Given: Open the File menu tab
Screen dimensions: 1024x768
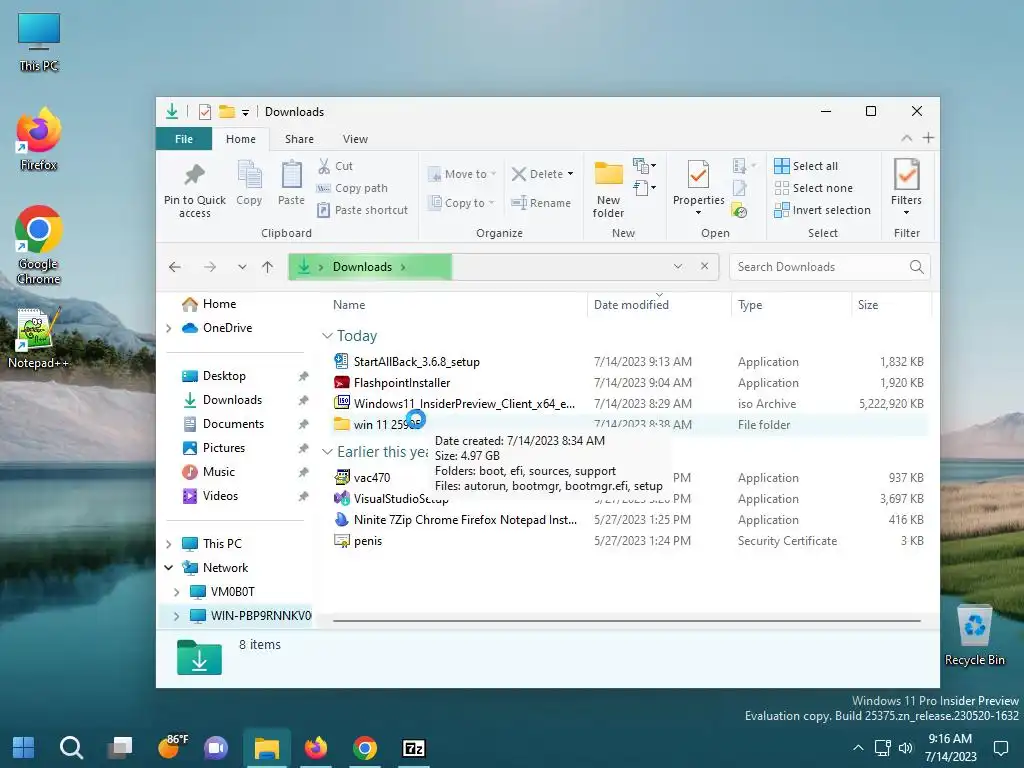Looking at the screenshot, I should pos(184,139).
